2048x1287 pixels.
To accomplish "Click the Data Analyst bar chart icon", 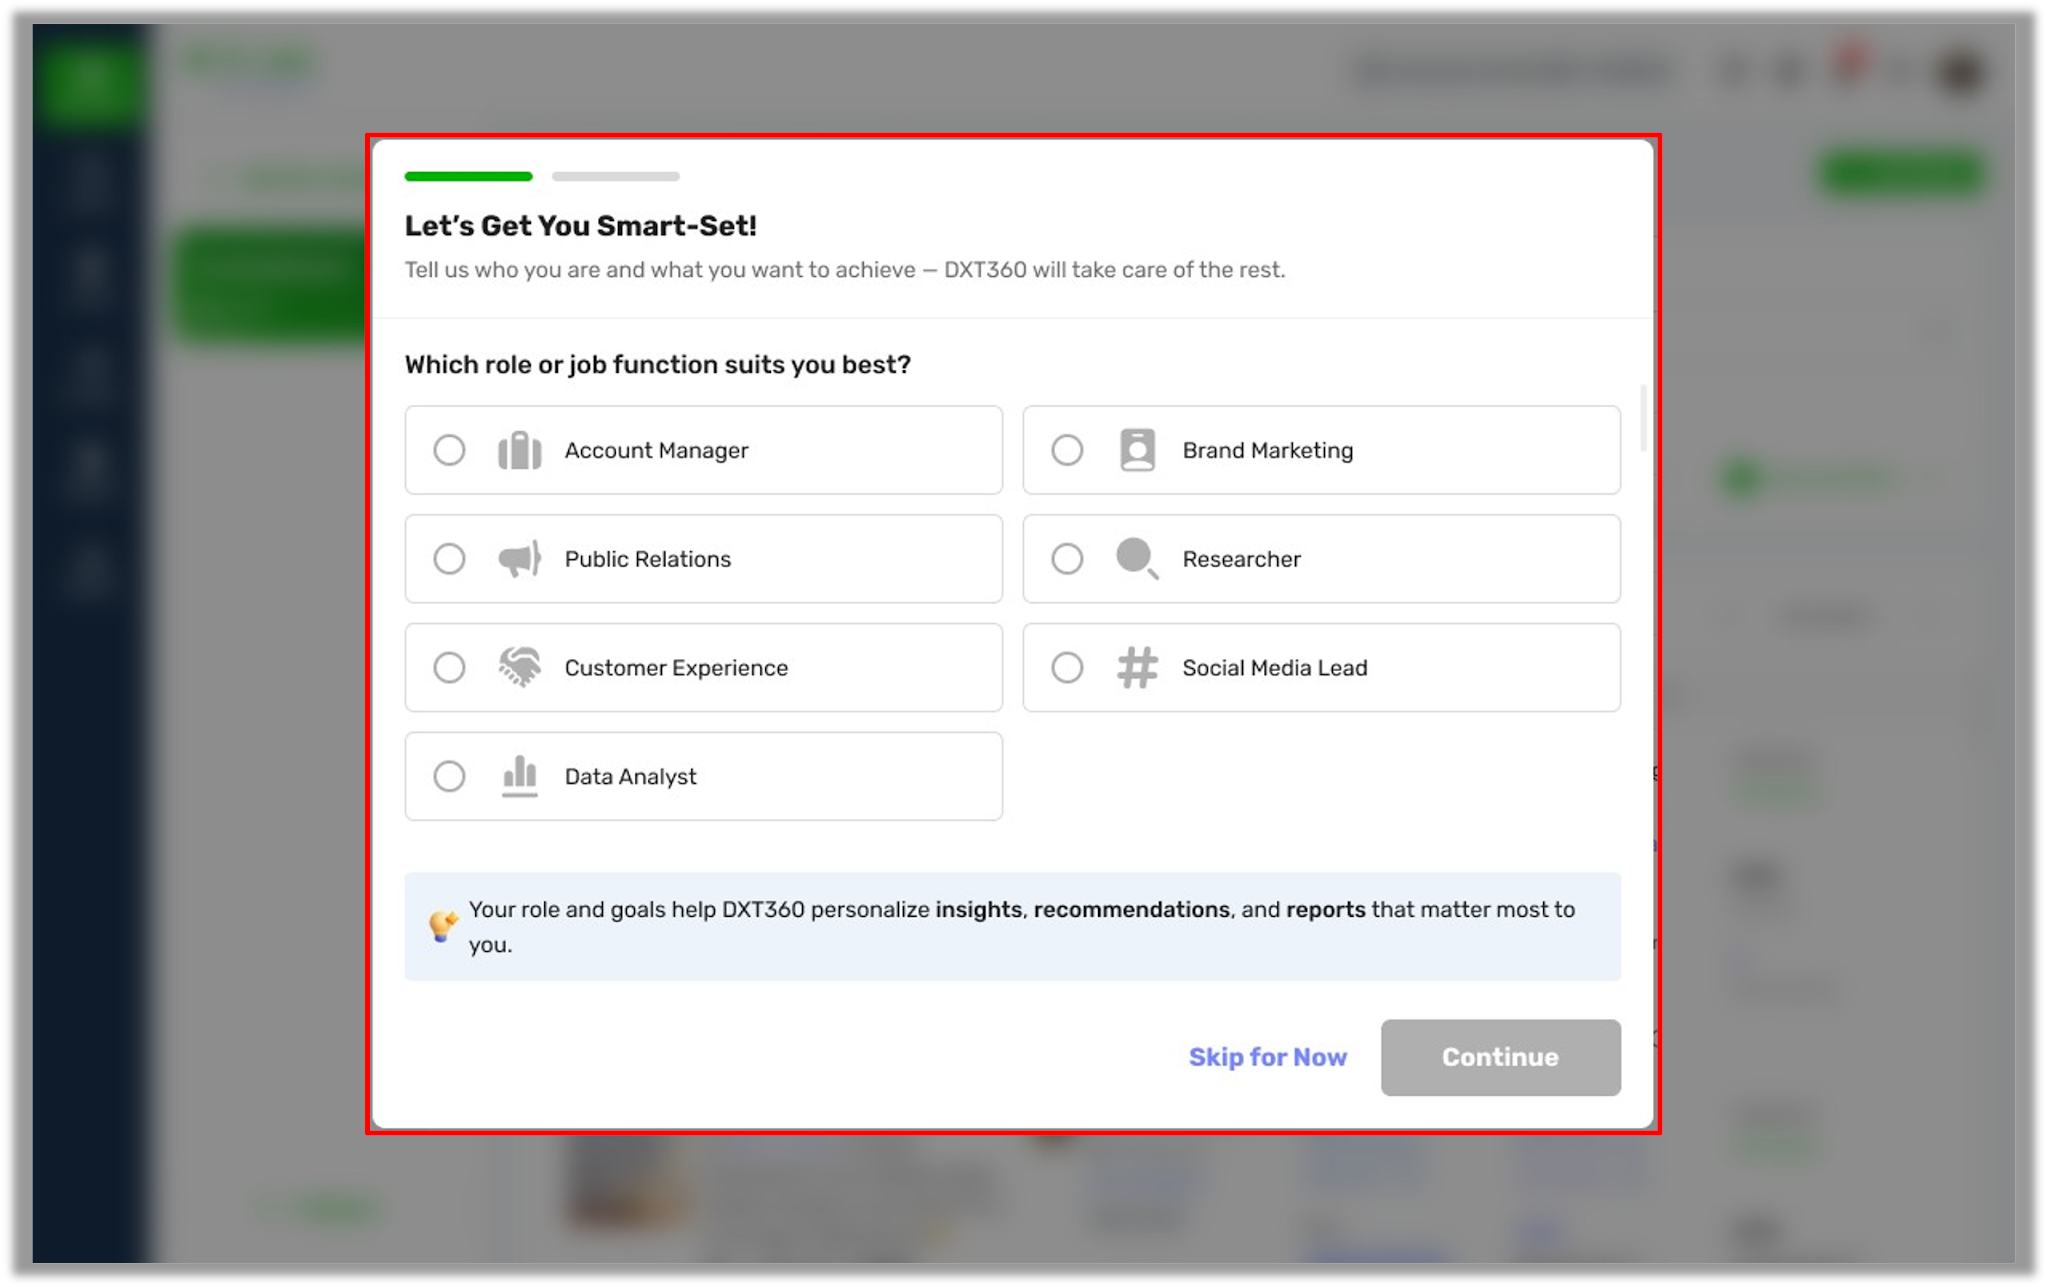I will coord(519,776).
